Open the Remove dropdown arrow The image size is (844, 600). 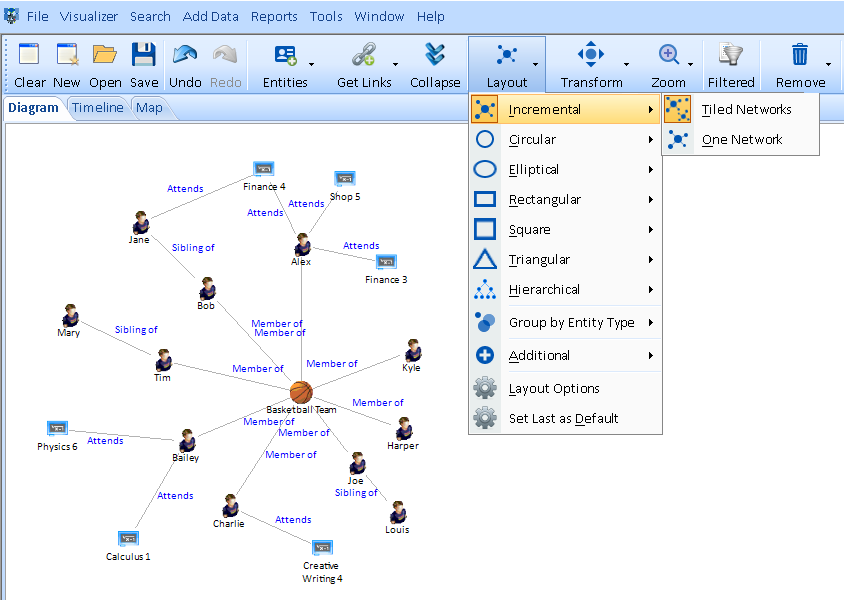point(828,64)
